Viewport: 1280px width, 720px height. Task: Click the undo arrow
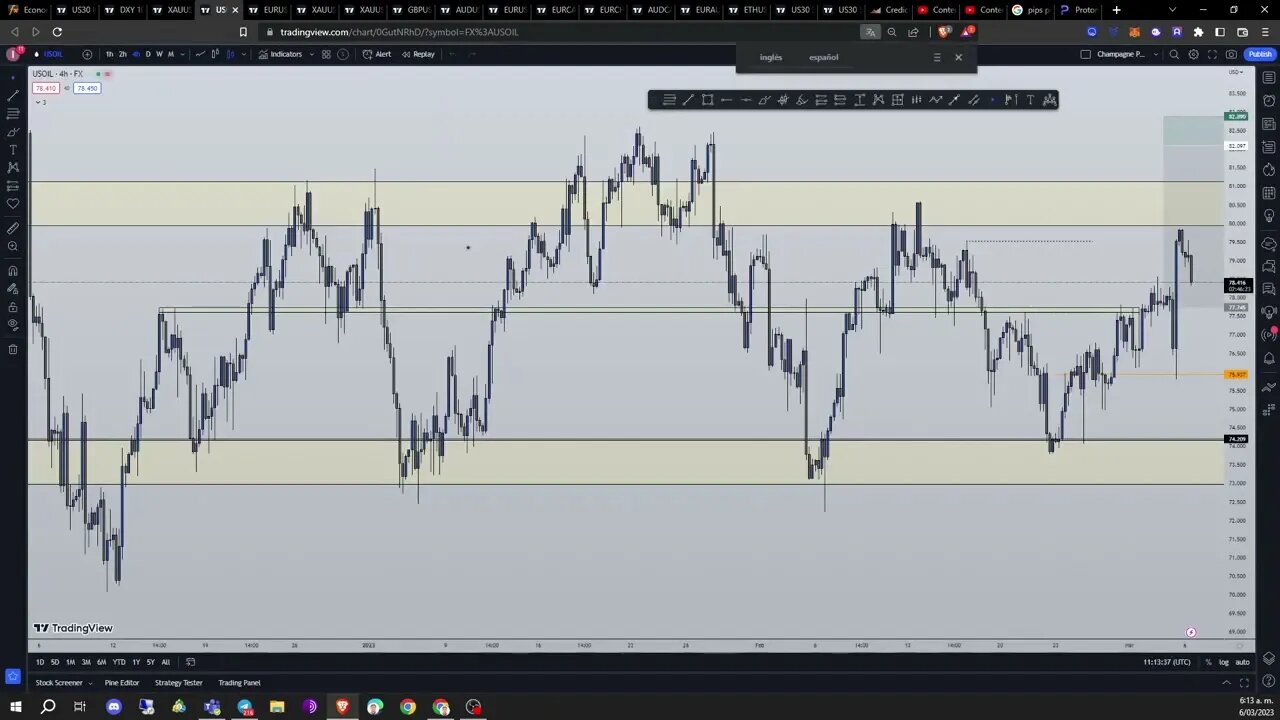tap(451, 54)
